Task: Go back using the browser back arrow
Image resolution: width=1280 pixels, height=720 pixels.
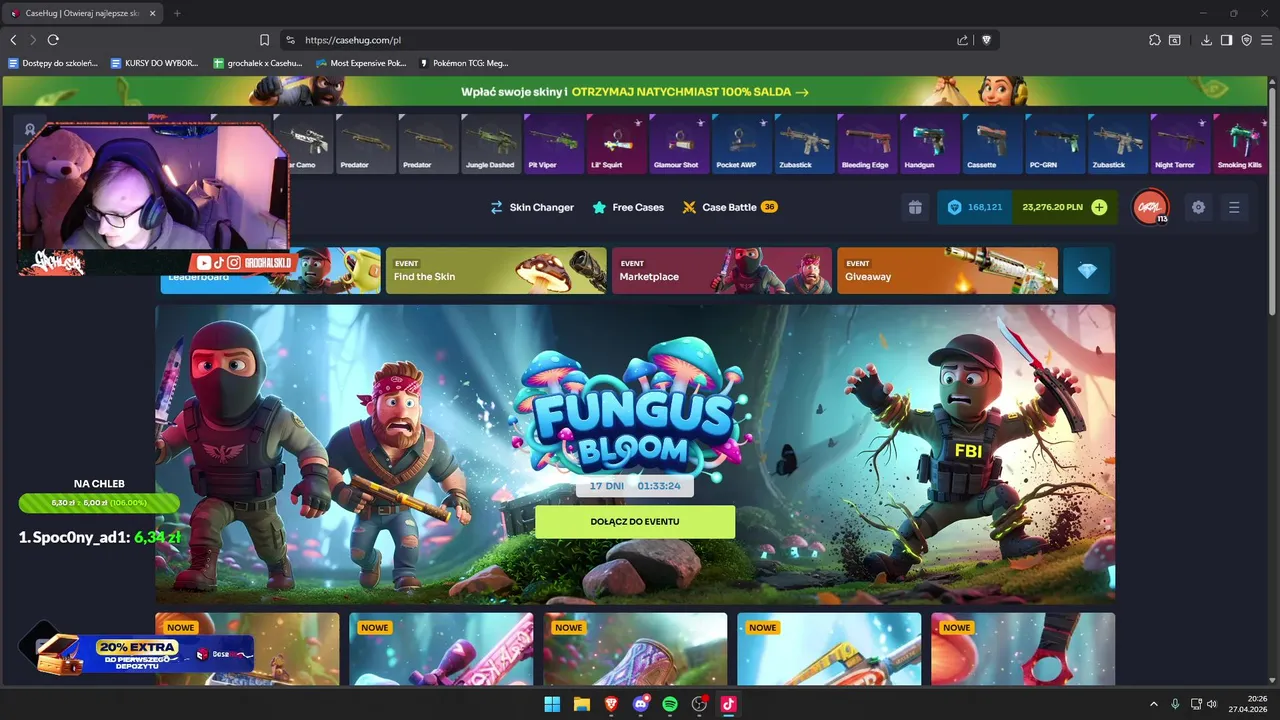Action: (13, 40)
